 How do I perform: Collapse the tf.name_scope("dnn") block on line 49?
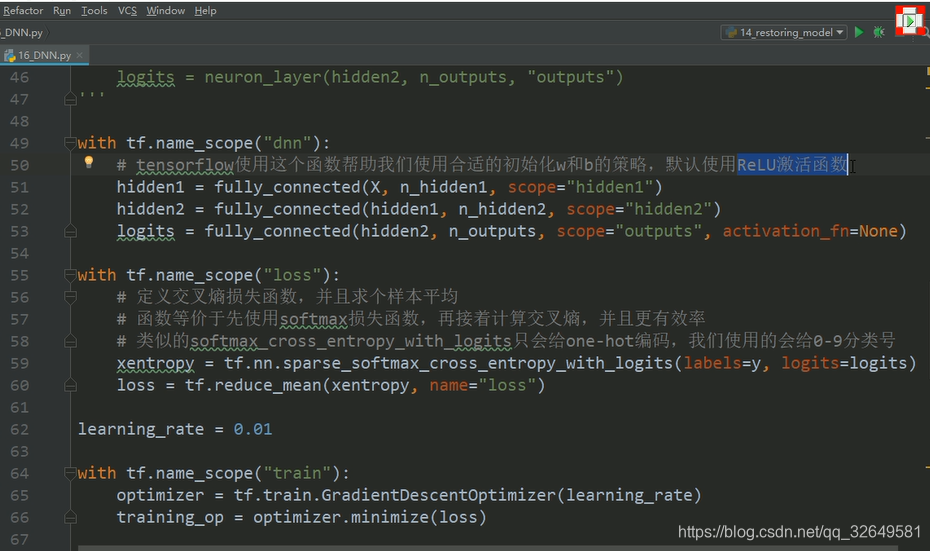coord(70,143)
